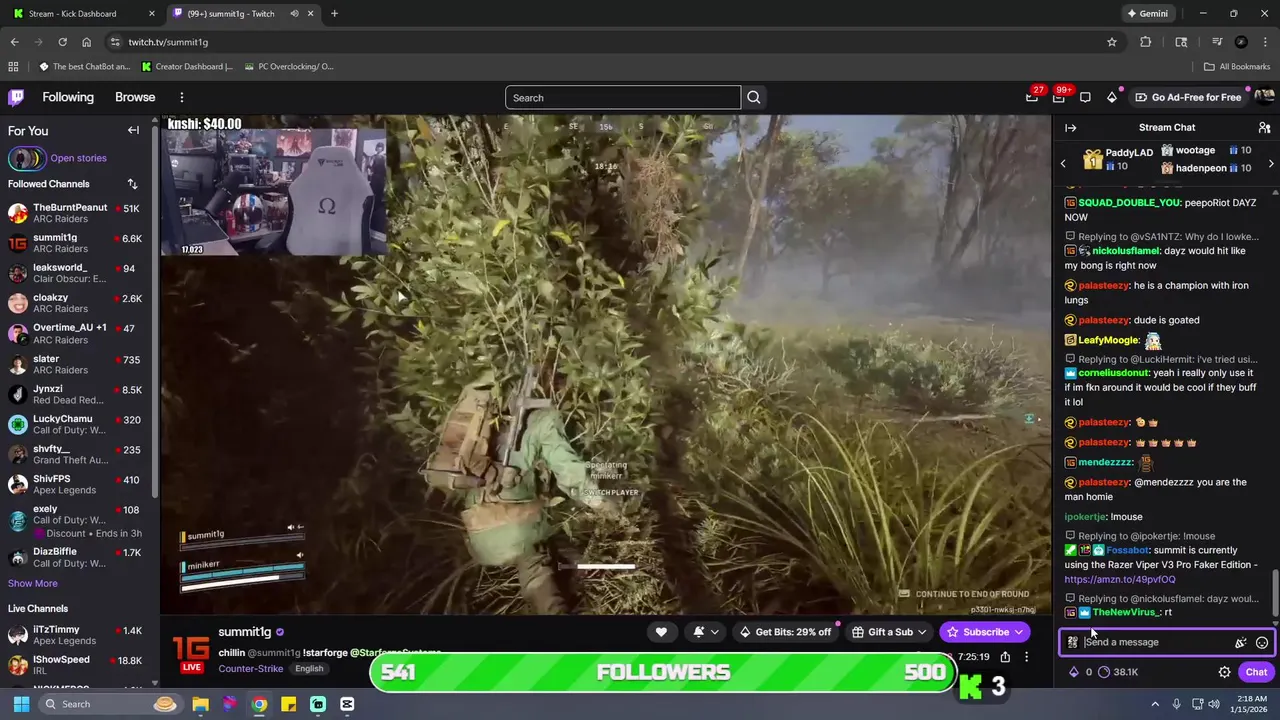The width and height of the screenshot is (1280, 720).
Task: Bookmark this page with the star icon
Action: pos(1111,42)
